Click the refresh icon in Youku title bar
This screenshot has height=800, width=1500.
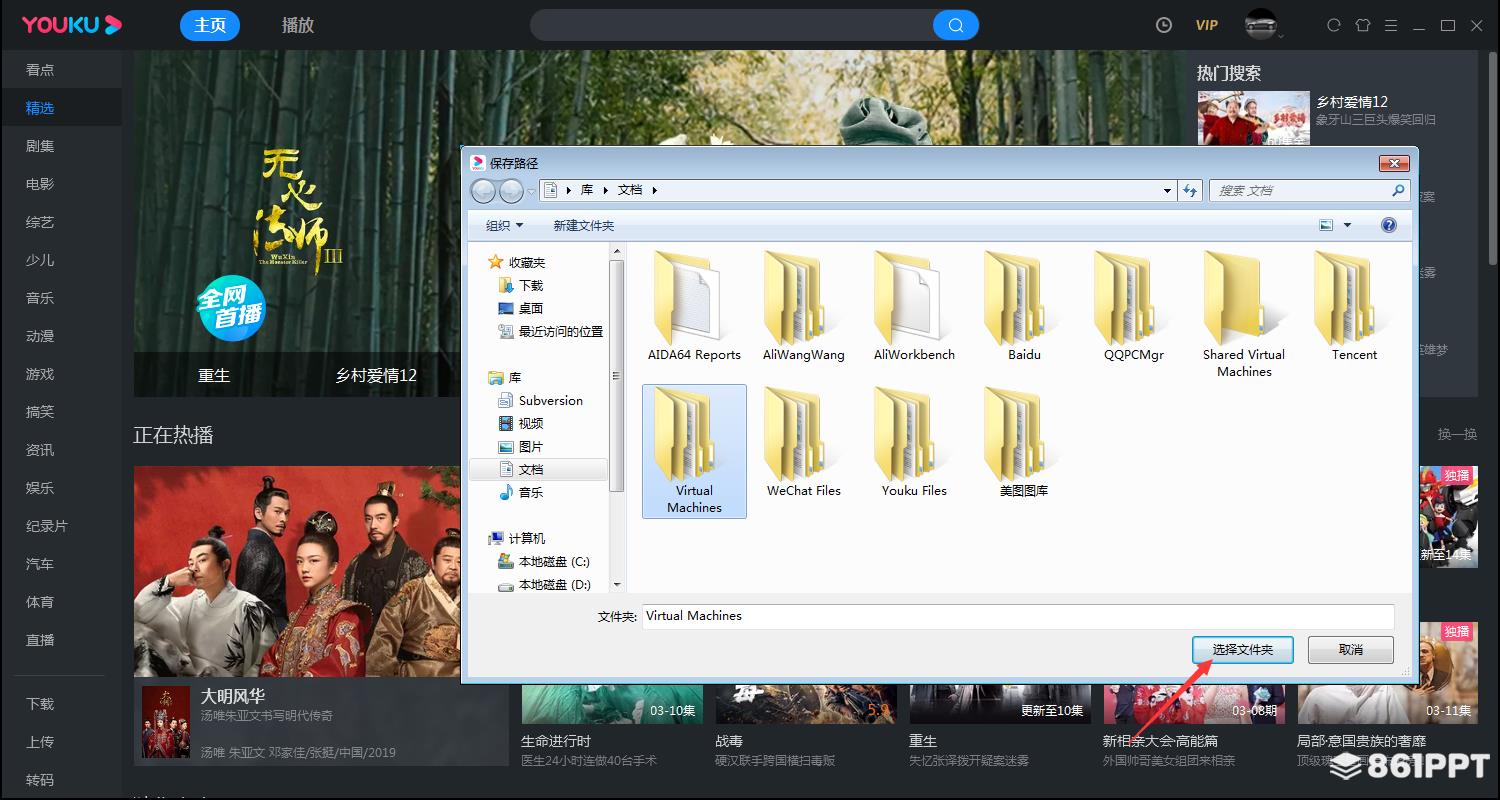coord(1333,25)
